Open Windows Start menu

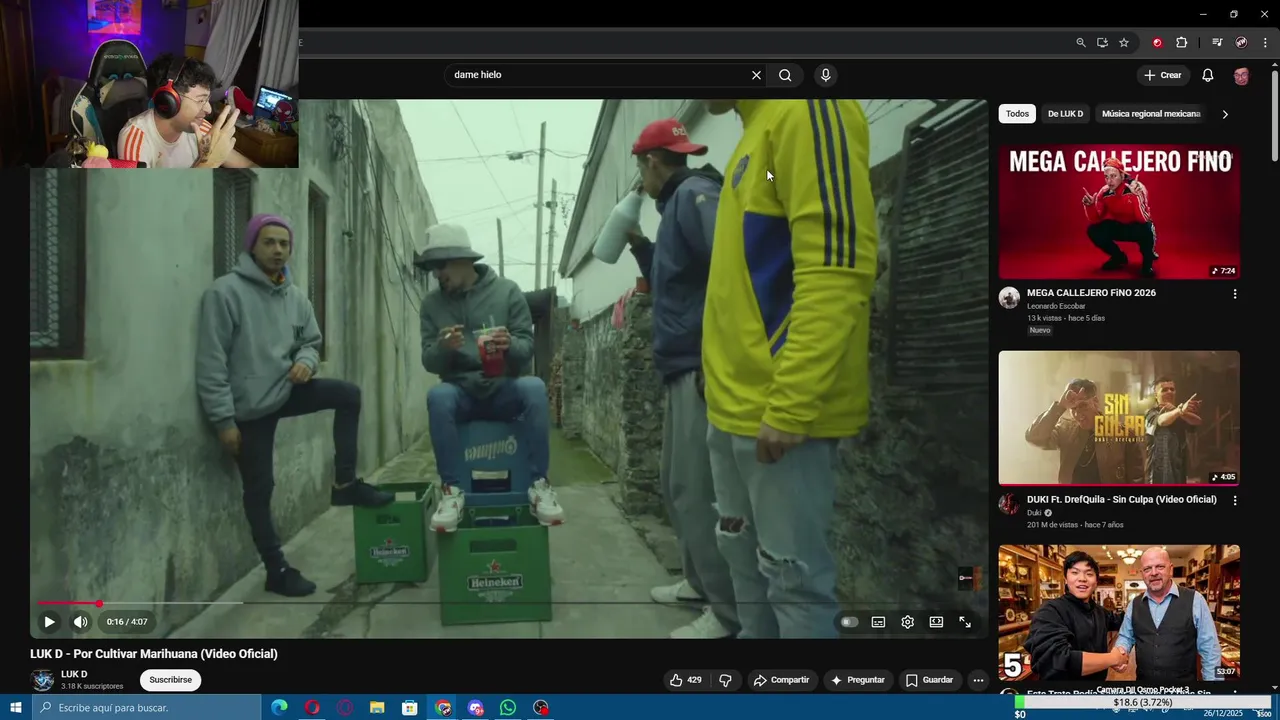click(x=16, y=708)
